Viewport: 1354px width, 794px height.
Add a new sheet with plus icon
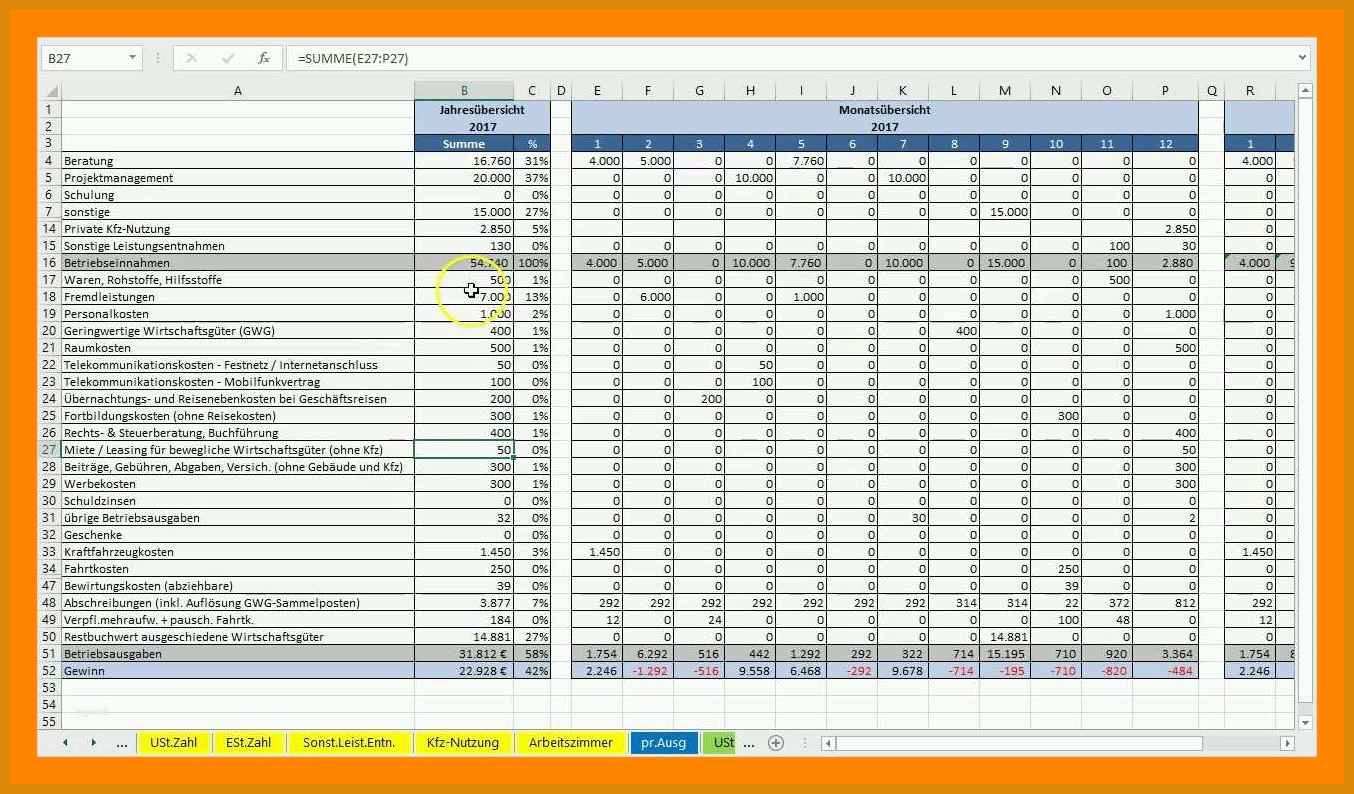tap(775, 743)
